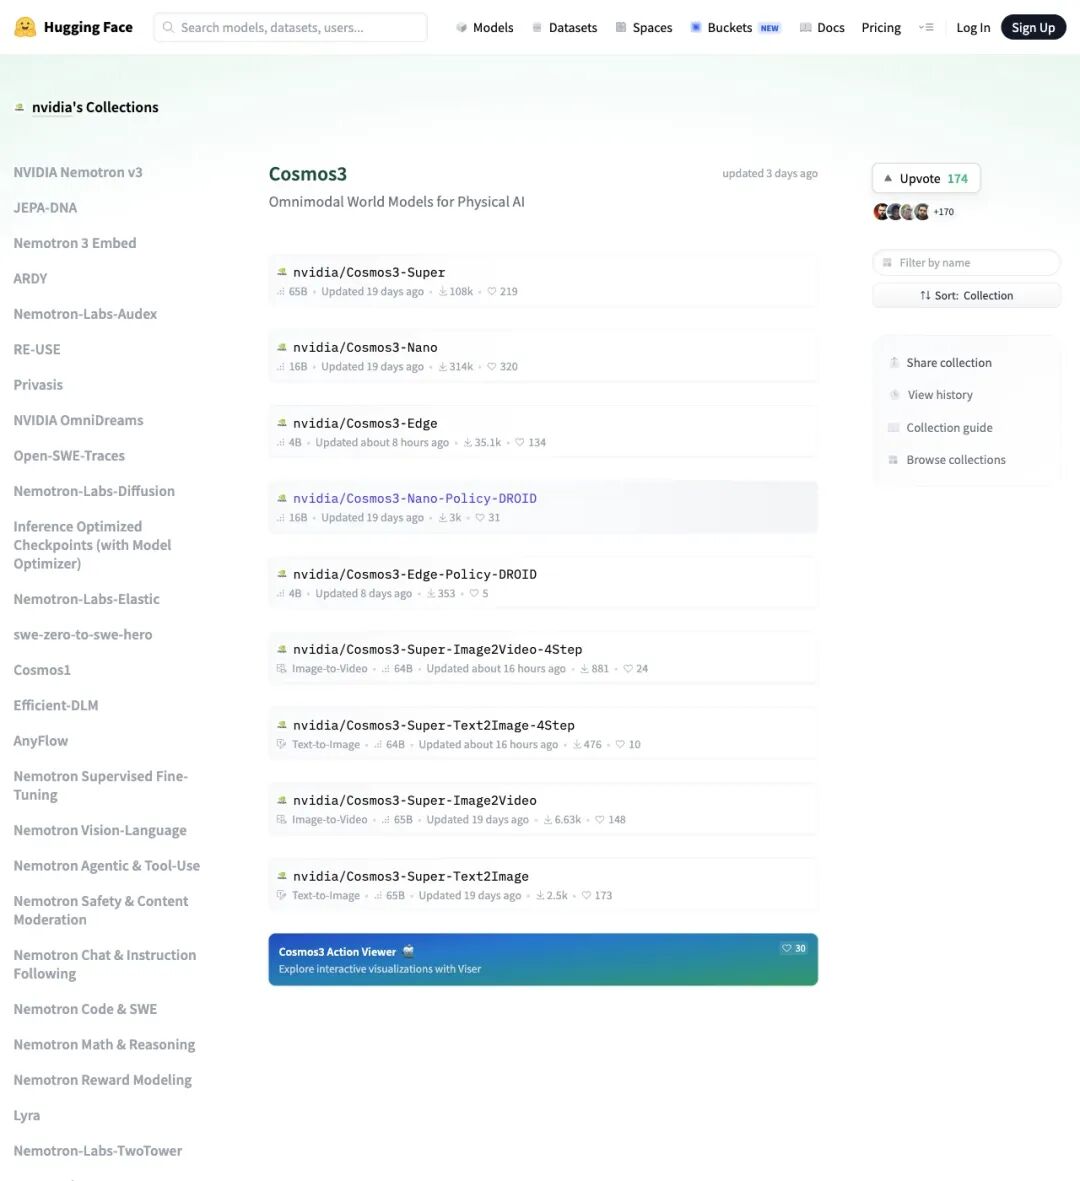Click the Browse collections icon
The height and width of the screenshot is (1181, 1080).
(x=893, y=459)
